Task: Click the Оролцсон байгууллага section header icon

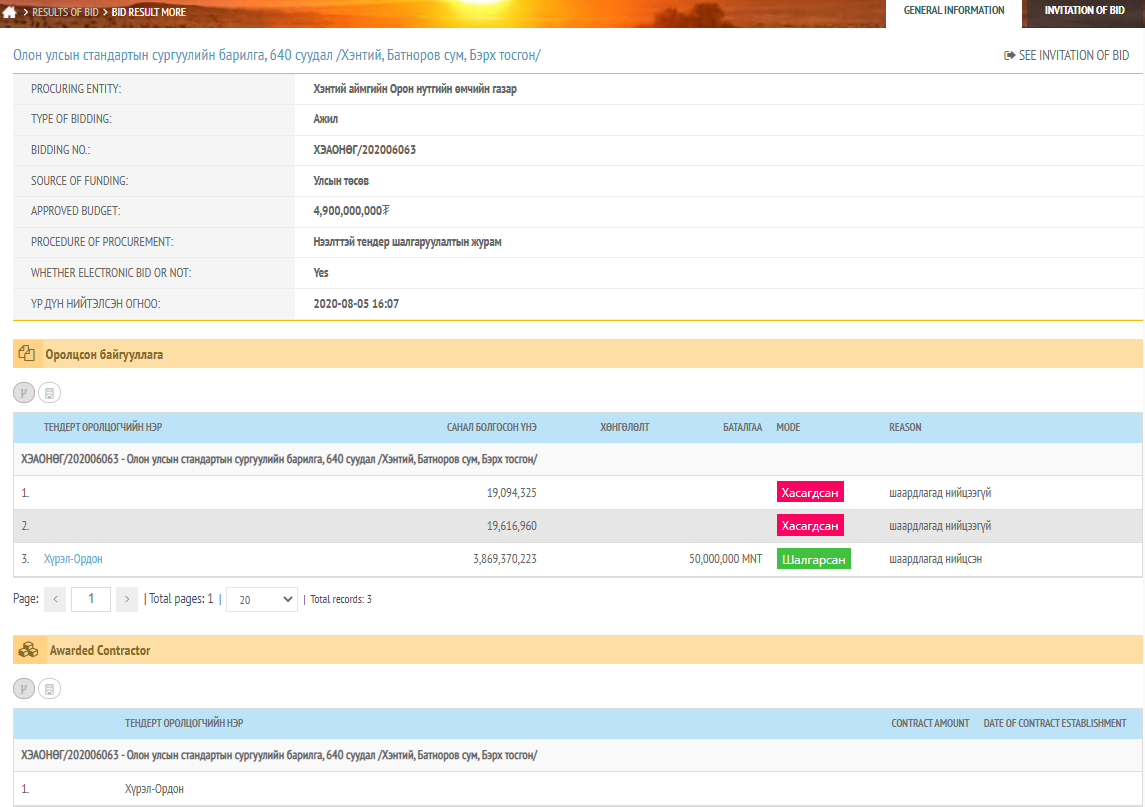Action: [x=27, y=354]
